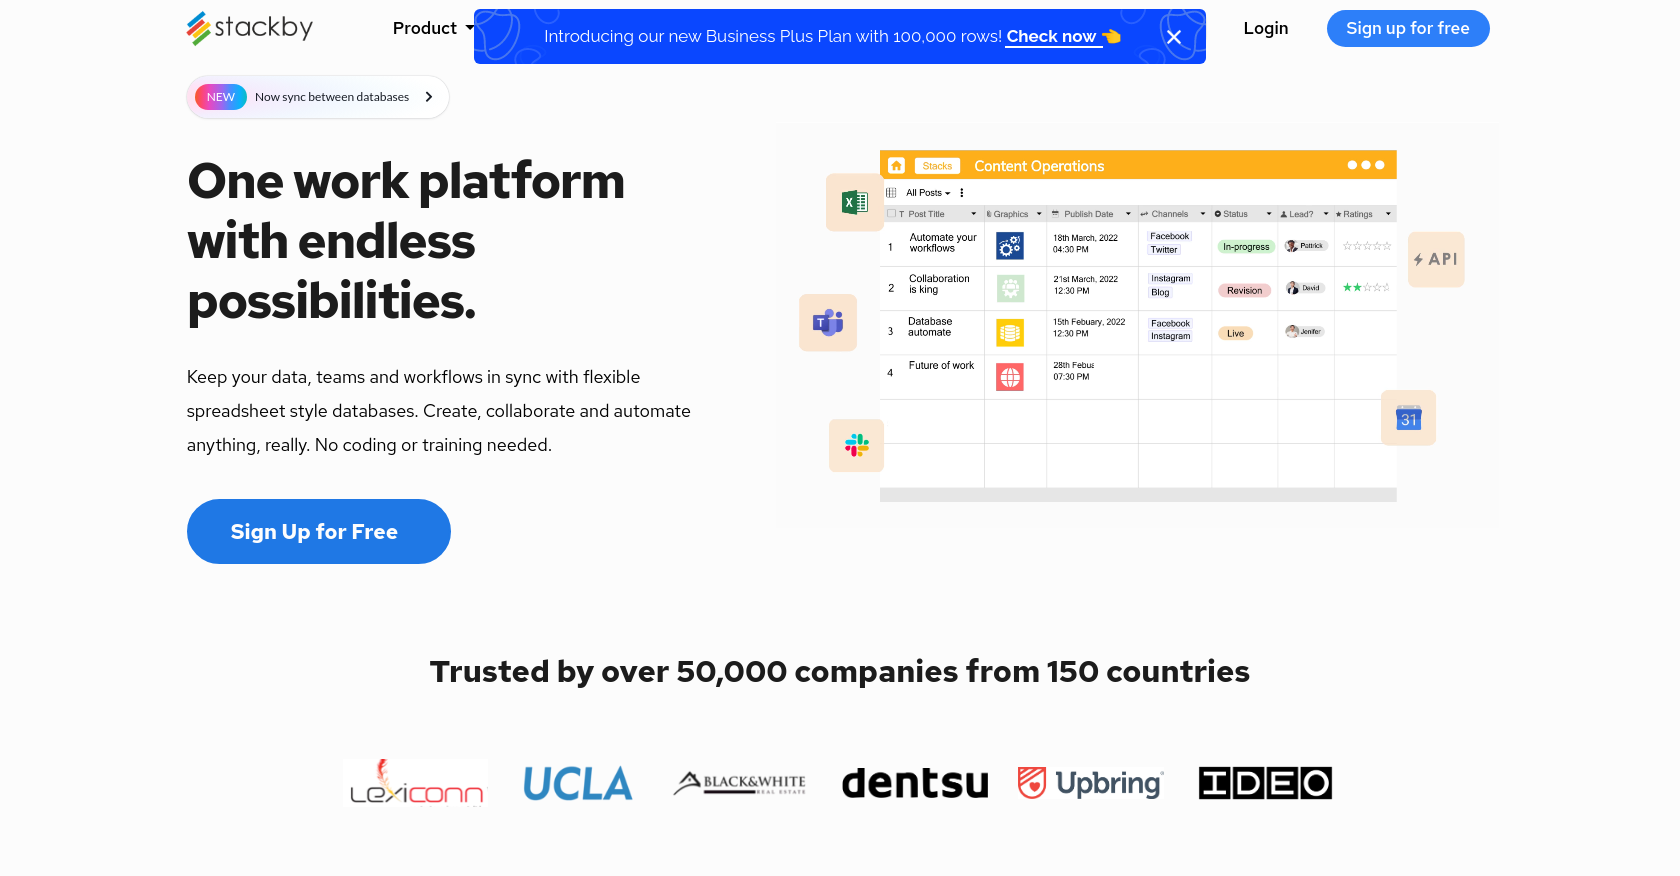The height and width of the screenshot is (876, 1680).
Task: Open the Status column dropdown
Action: (1269, 214)
